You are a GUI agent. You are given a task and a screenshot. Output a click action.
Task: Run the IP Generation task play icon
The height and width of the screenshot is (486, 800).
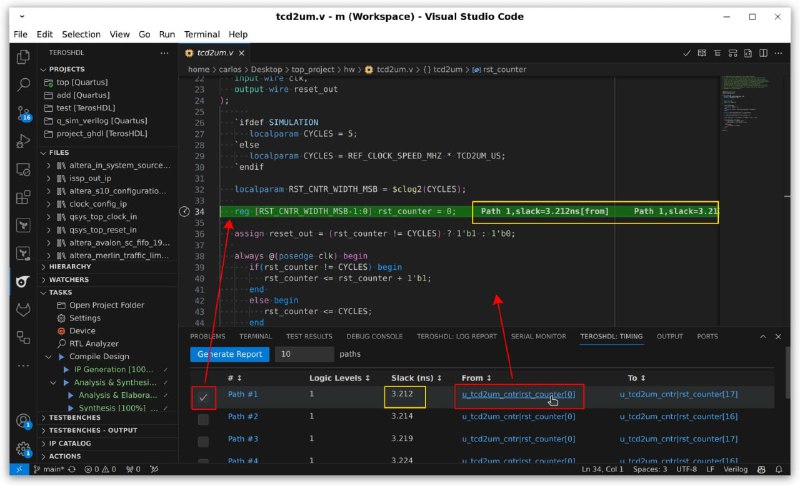pyautogui.click(x=66, y=369)
